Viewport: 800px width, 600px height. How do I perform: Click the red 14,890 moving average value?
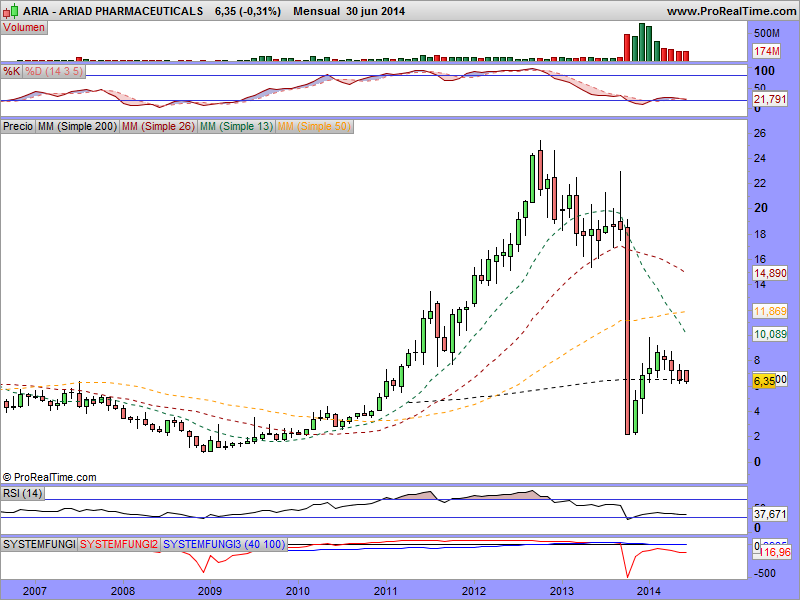(770, 273)
